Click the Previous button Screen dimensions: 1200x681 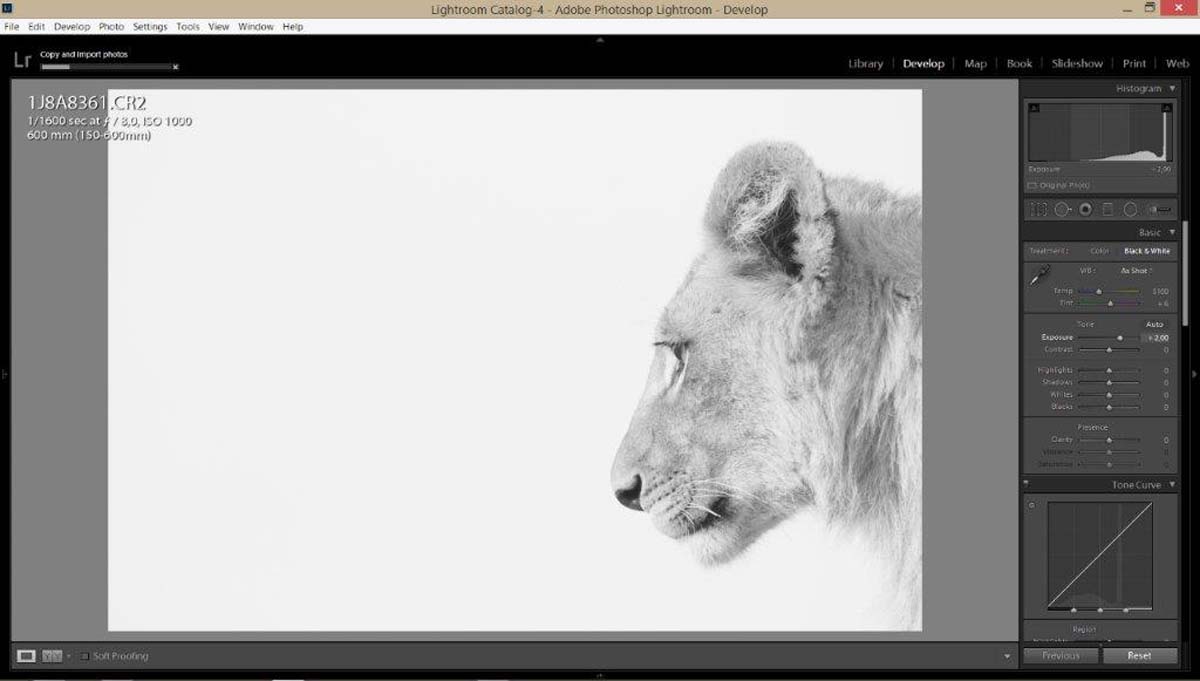click(x=1060, y=656)
